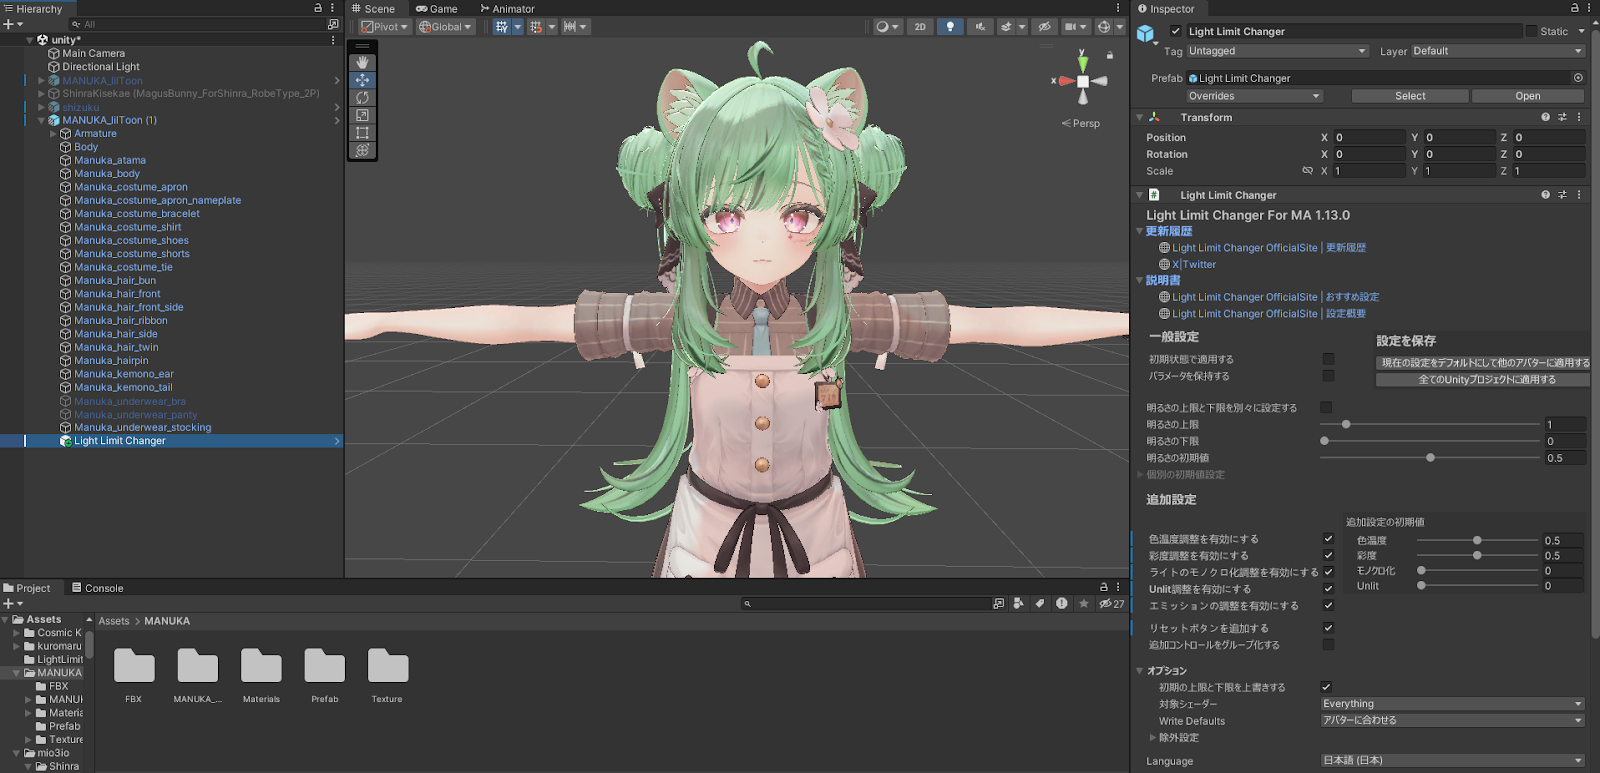
Task: Click the prefab Select button
Action: tap(1410, 96)
